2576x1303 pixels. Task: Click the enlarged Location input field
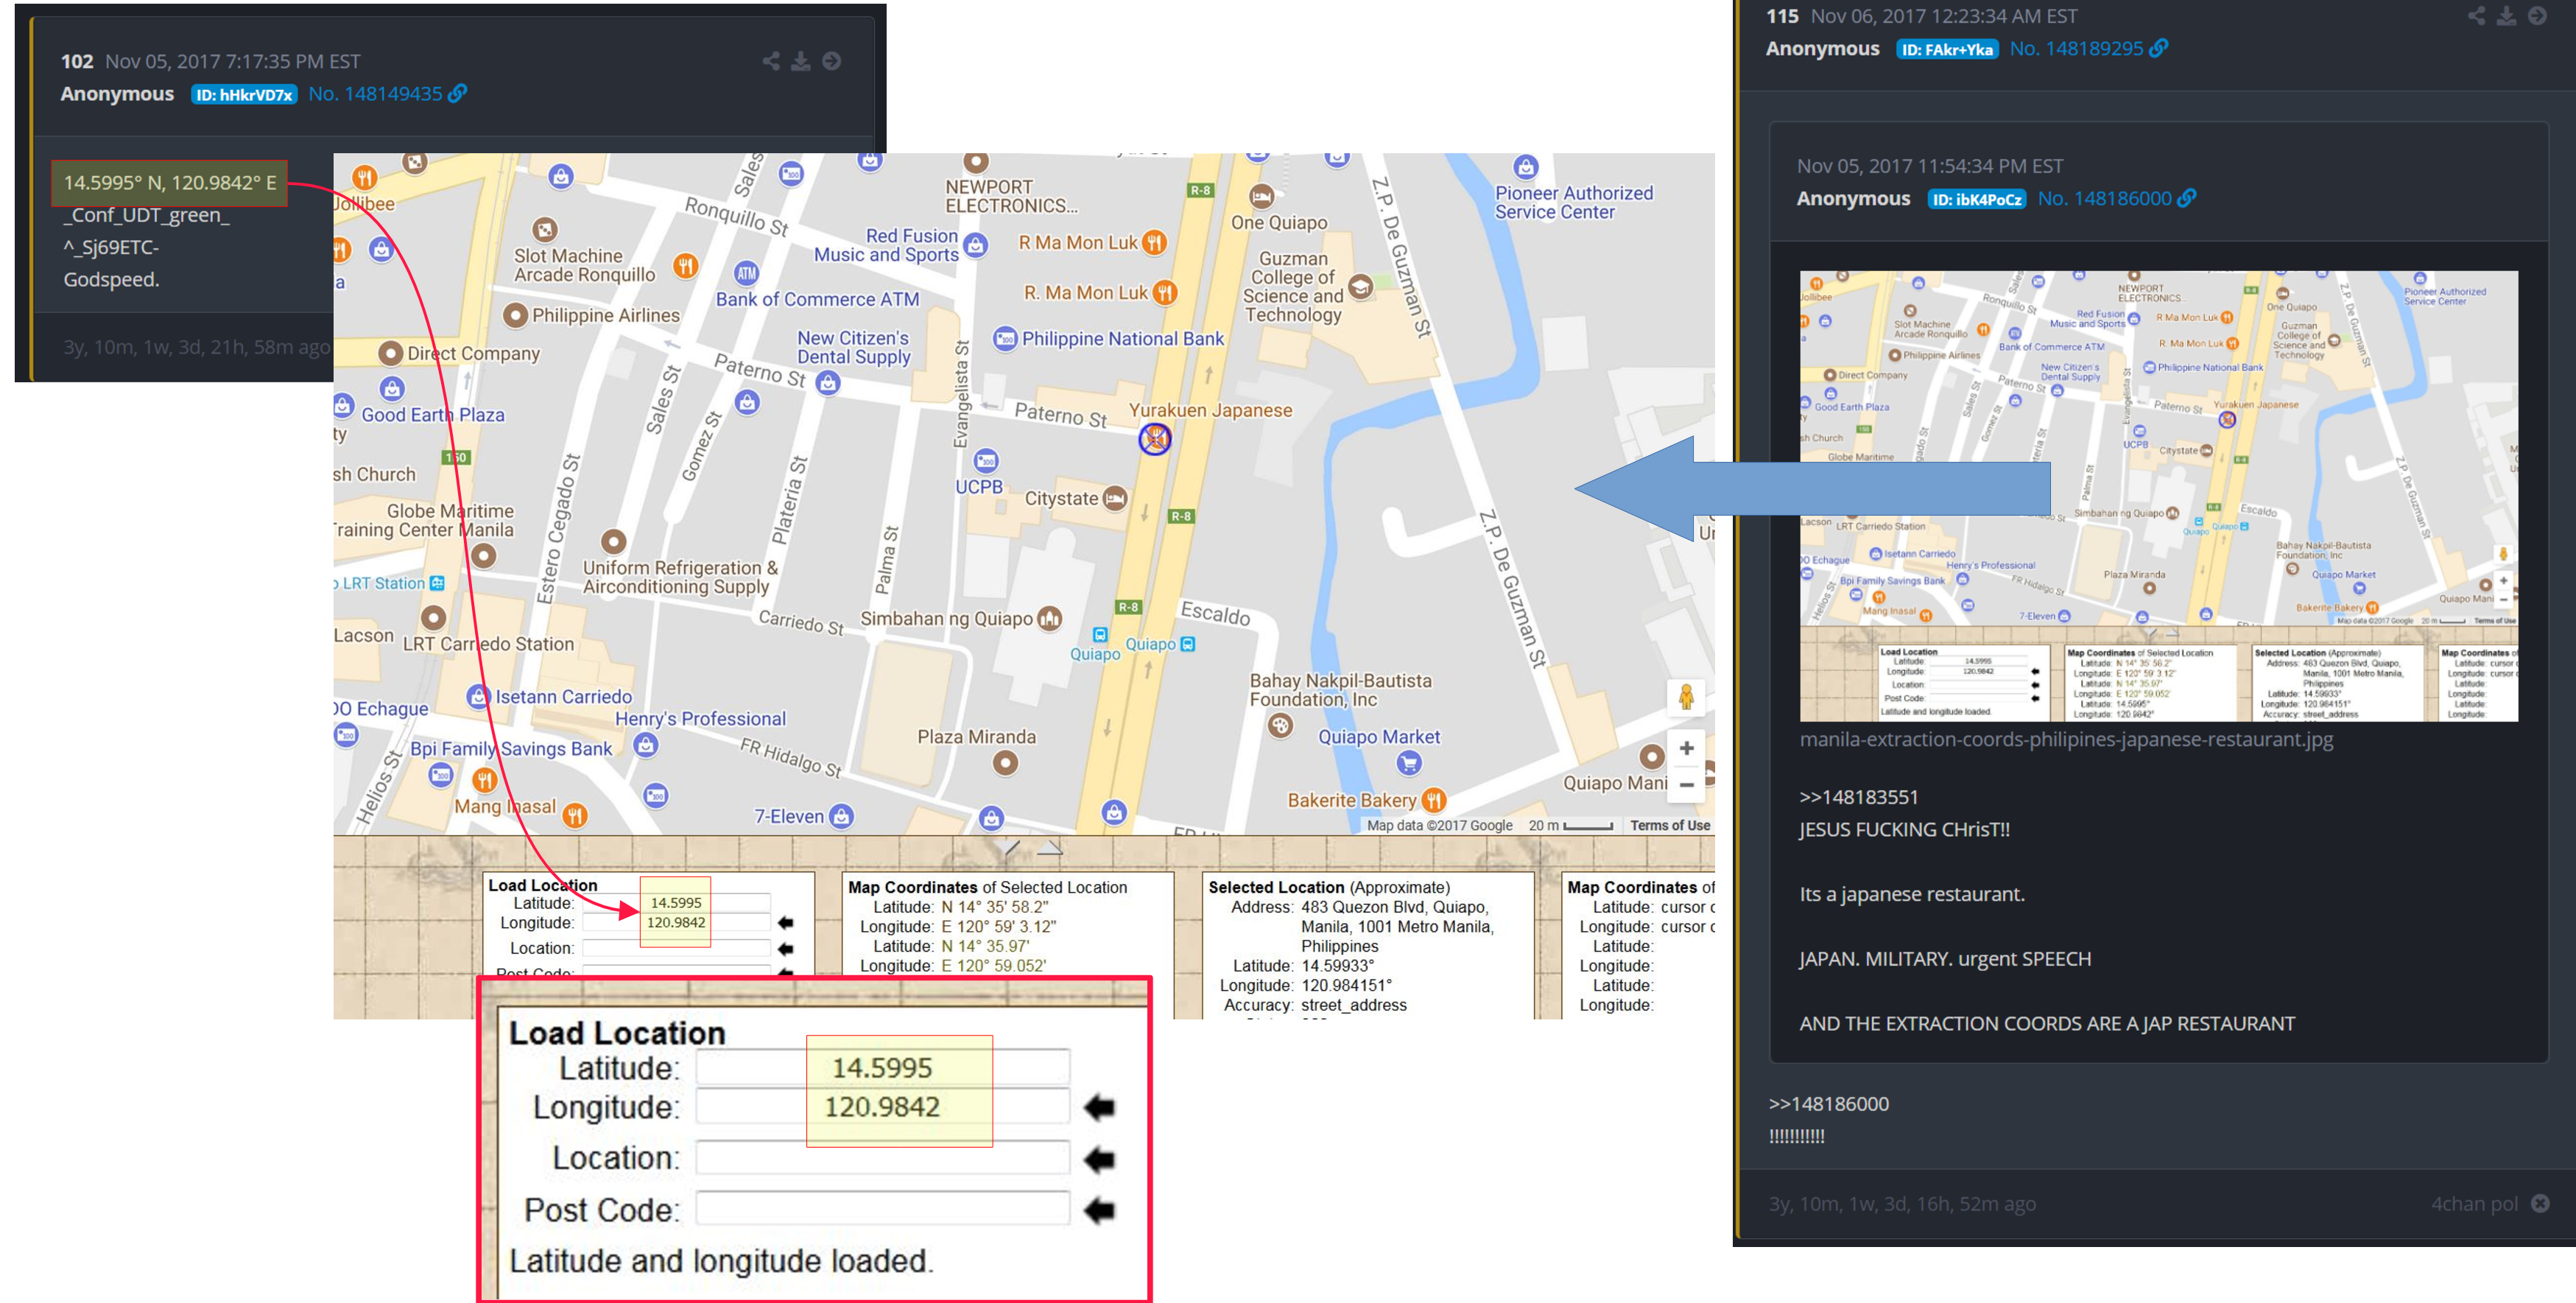tap(883, 1157)
